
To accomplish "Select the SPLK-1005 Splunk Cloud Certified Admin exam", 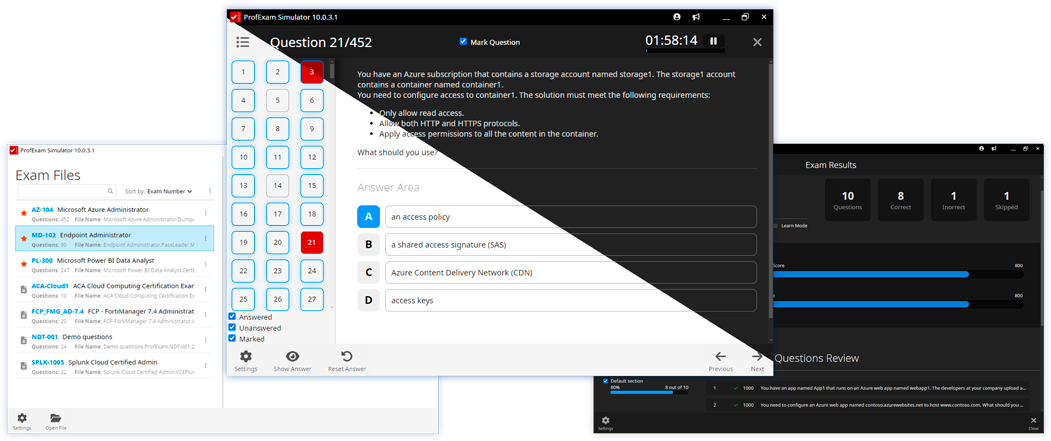I will [x=115, y=366].
